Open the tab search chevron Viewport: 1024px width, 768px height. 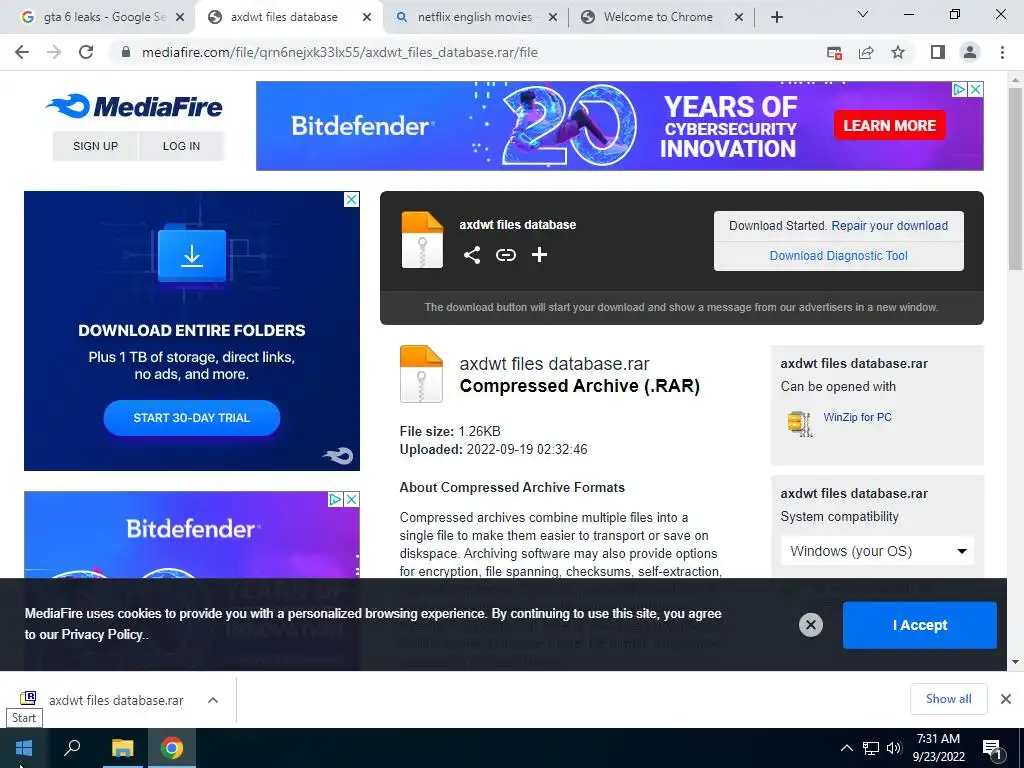click(x=863, y=14)
